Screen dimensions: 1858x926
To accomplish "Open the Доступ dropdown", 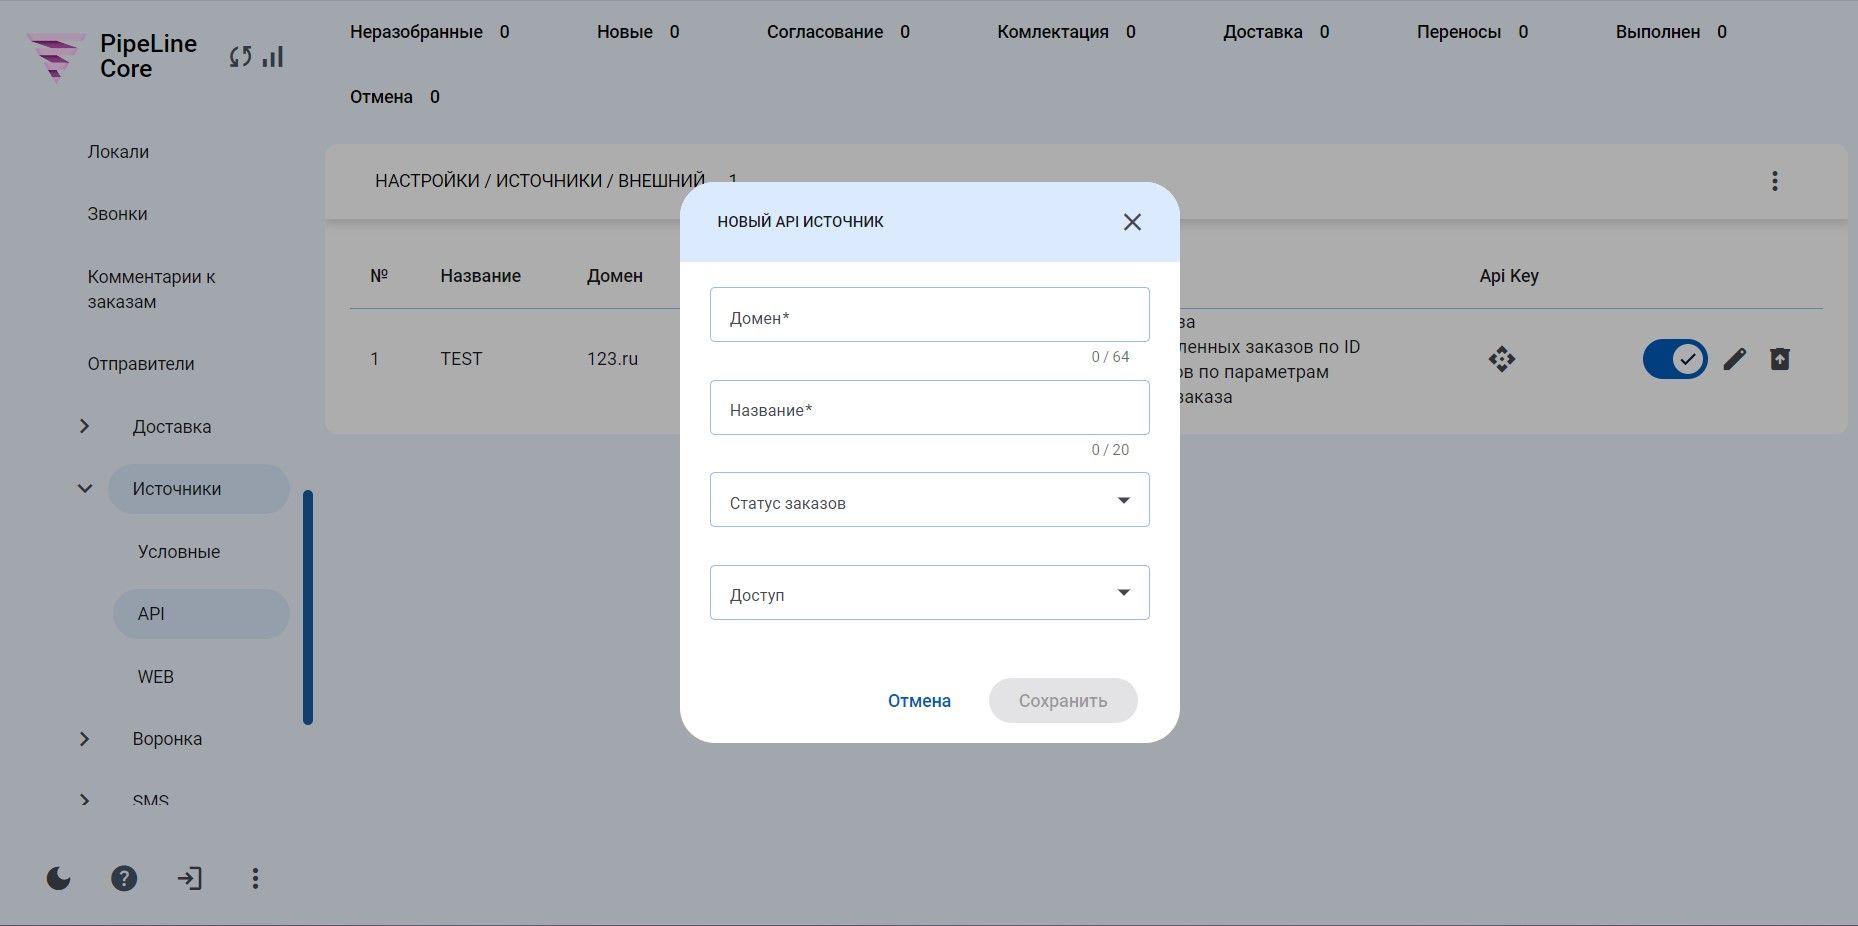I will (930, 592).
